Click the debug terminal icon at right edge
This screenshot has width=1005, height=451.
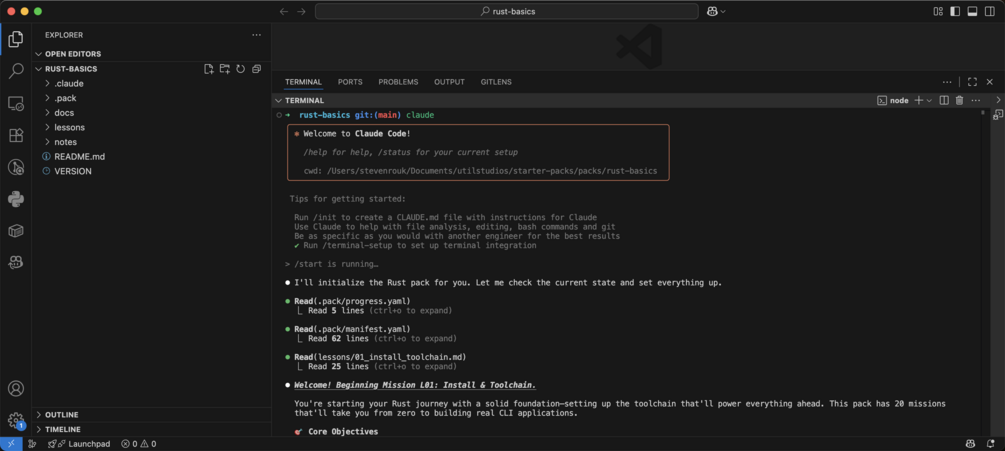998,115
